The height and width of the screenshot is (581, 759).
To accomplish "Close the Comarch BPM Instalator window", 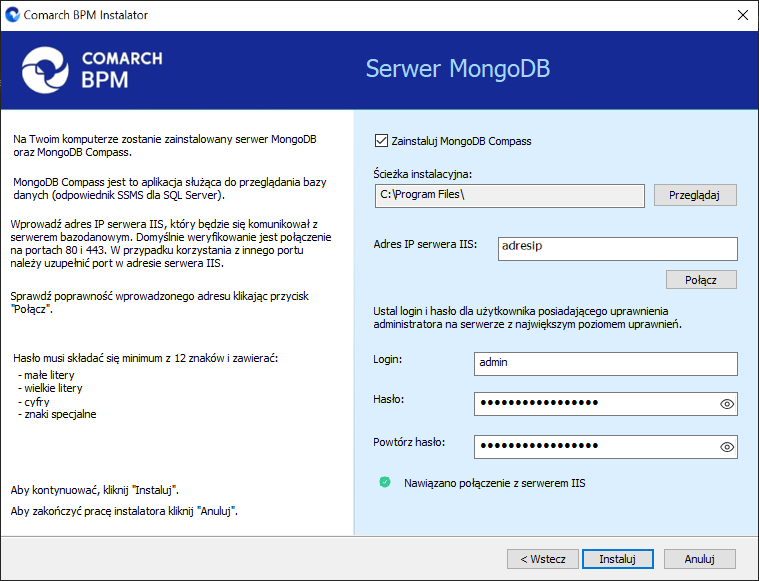I will coord(743,15).
